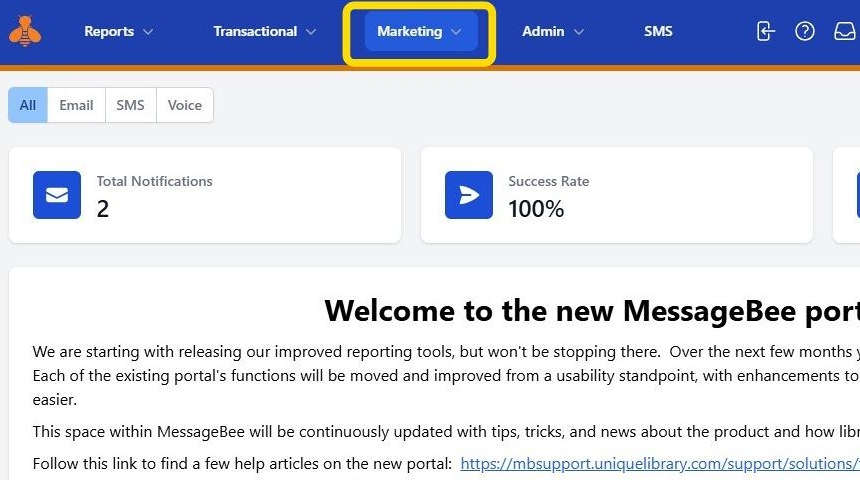This screenshot has width=860, height=480.
Task: Open the Transactional dropdown menu
Action: (x=264, y=31)
